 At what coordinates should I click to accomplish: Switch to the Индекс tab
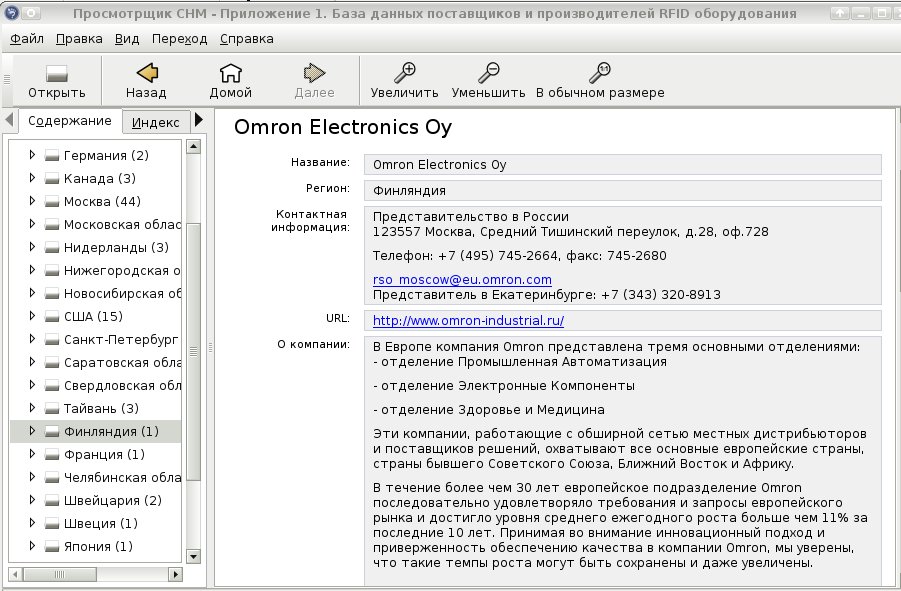(156, 122)
